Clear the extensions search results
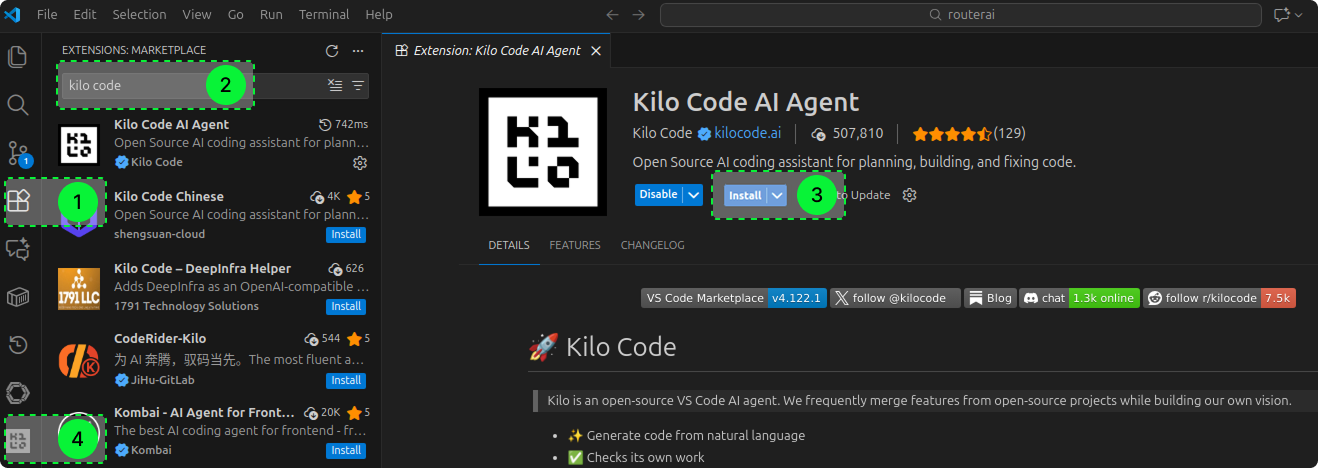This screenshot has width=1319, height=468. (x=336, y=86)
